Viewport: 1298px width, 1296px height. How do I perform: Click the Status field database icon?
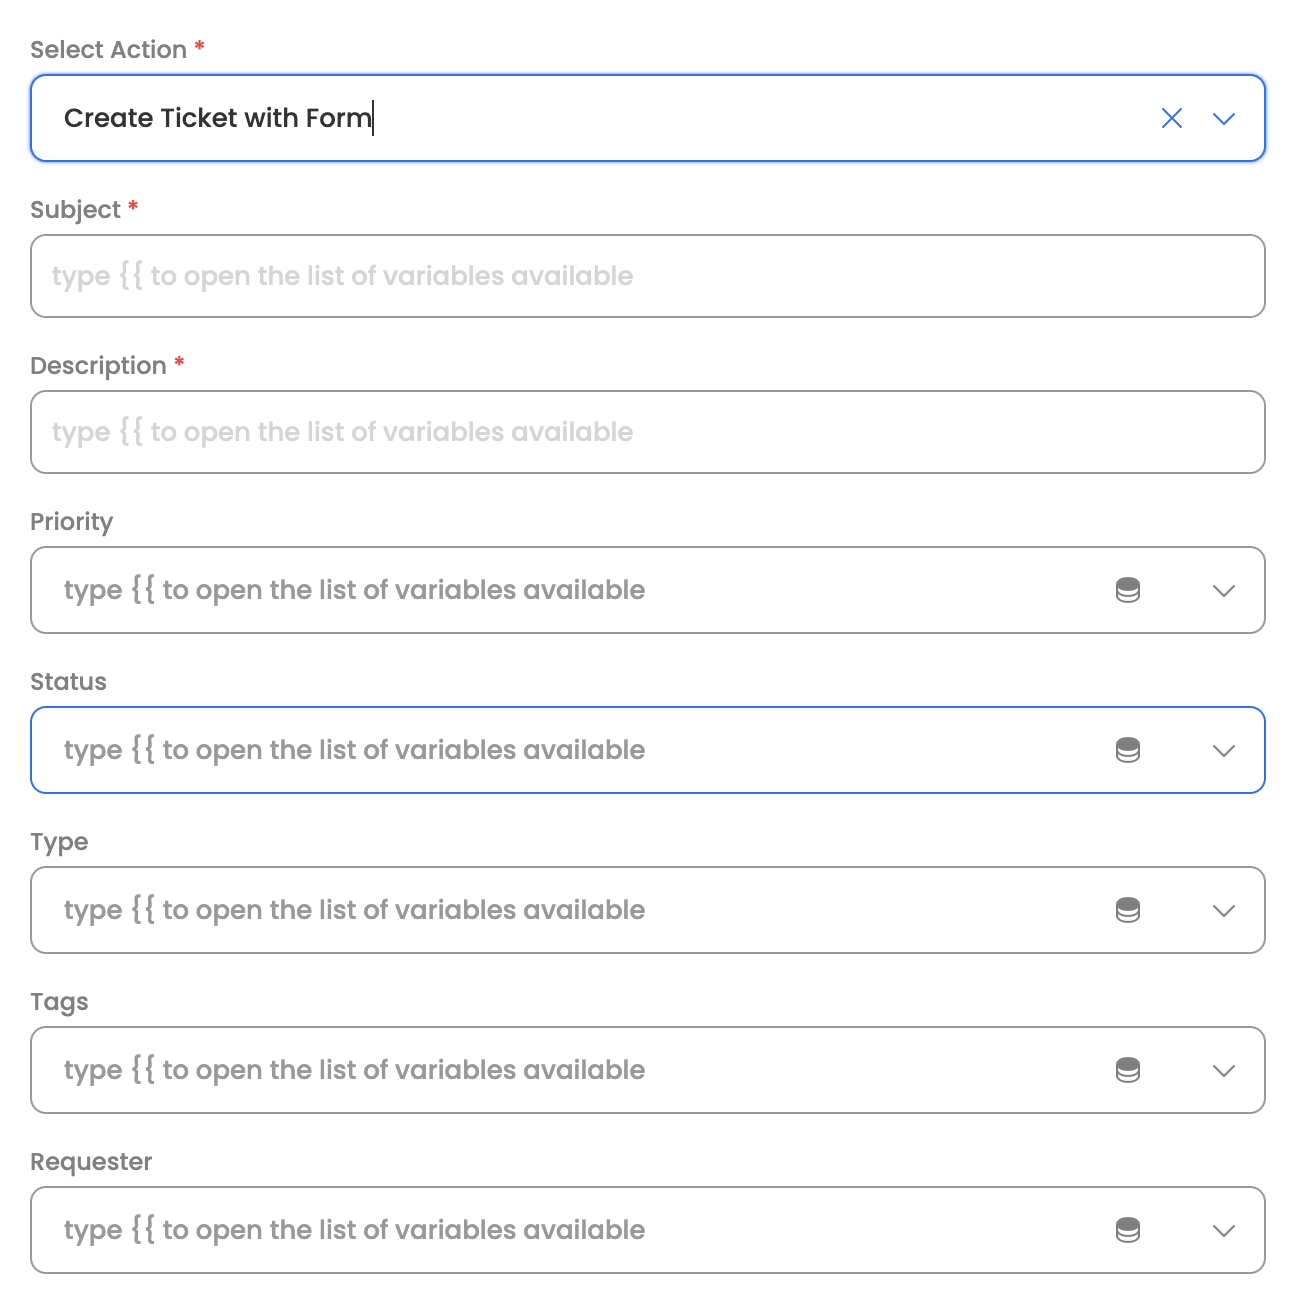1127,750
